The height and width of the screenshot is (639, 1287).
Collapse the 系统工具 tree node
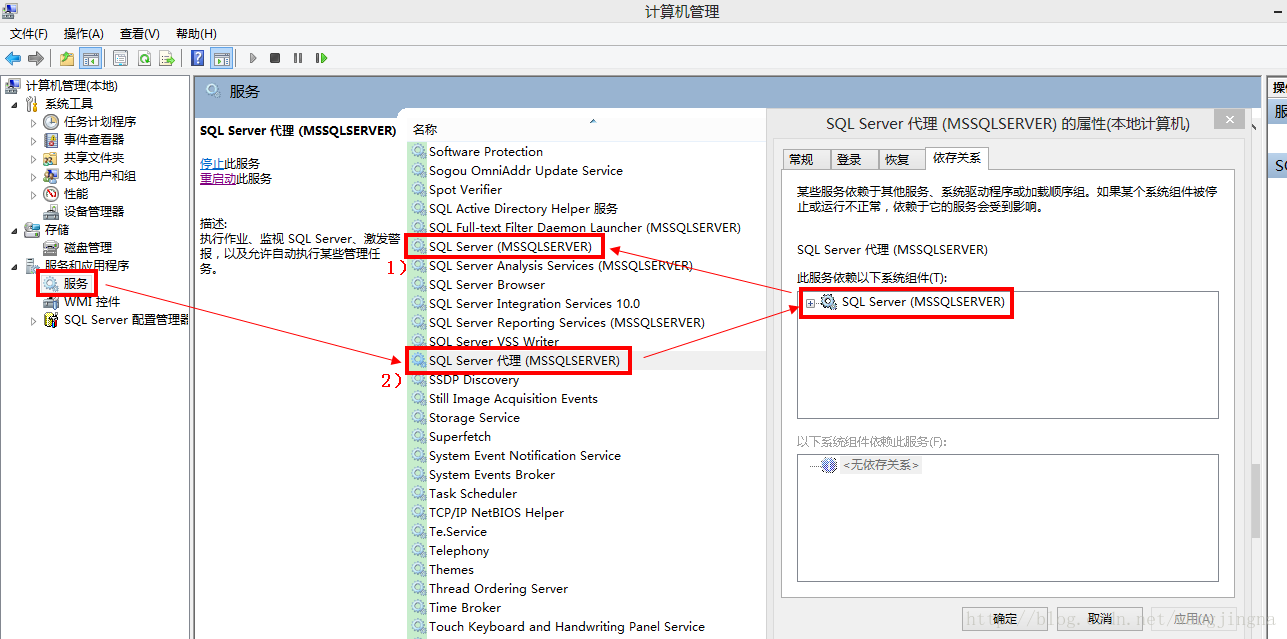point(14,104)
